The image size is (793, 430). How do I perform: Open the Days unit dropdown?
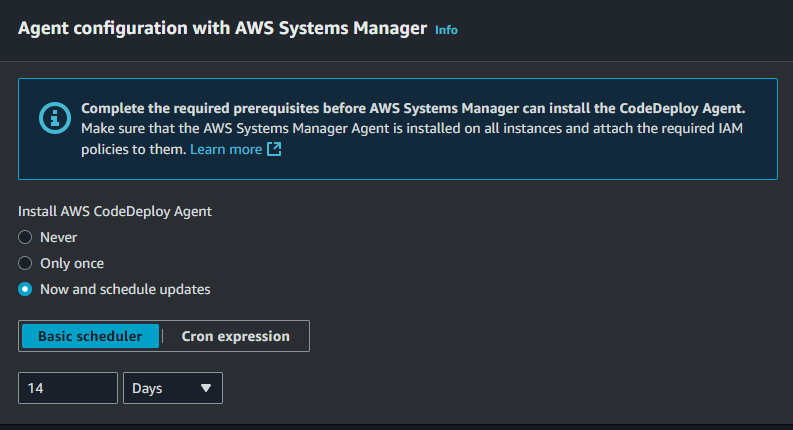pyautogui.click(x=172, y=388)
